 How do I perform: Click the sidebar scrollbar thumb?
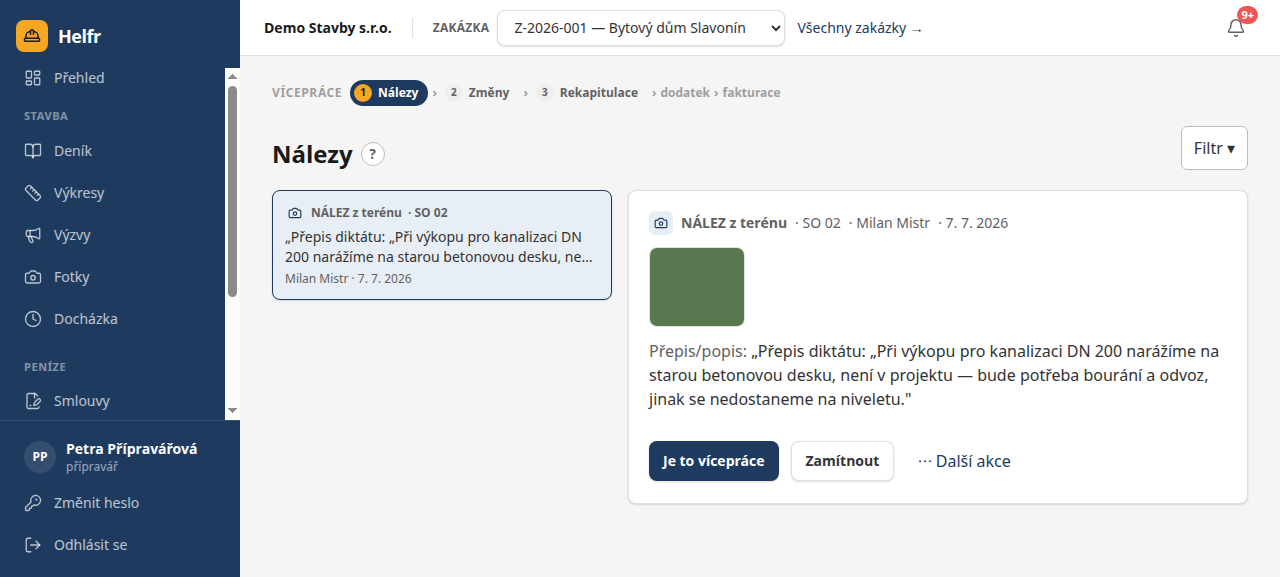click(232, 190)
